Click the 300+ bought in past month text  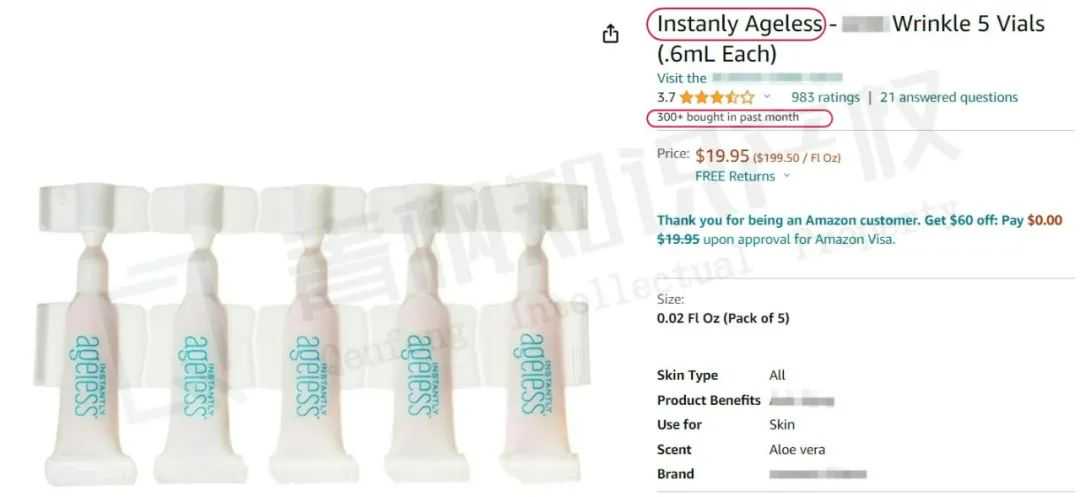click(727, 117)
